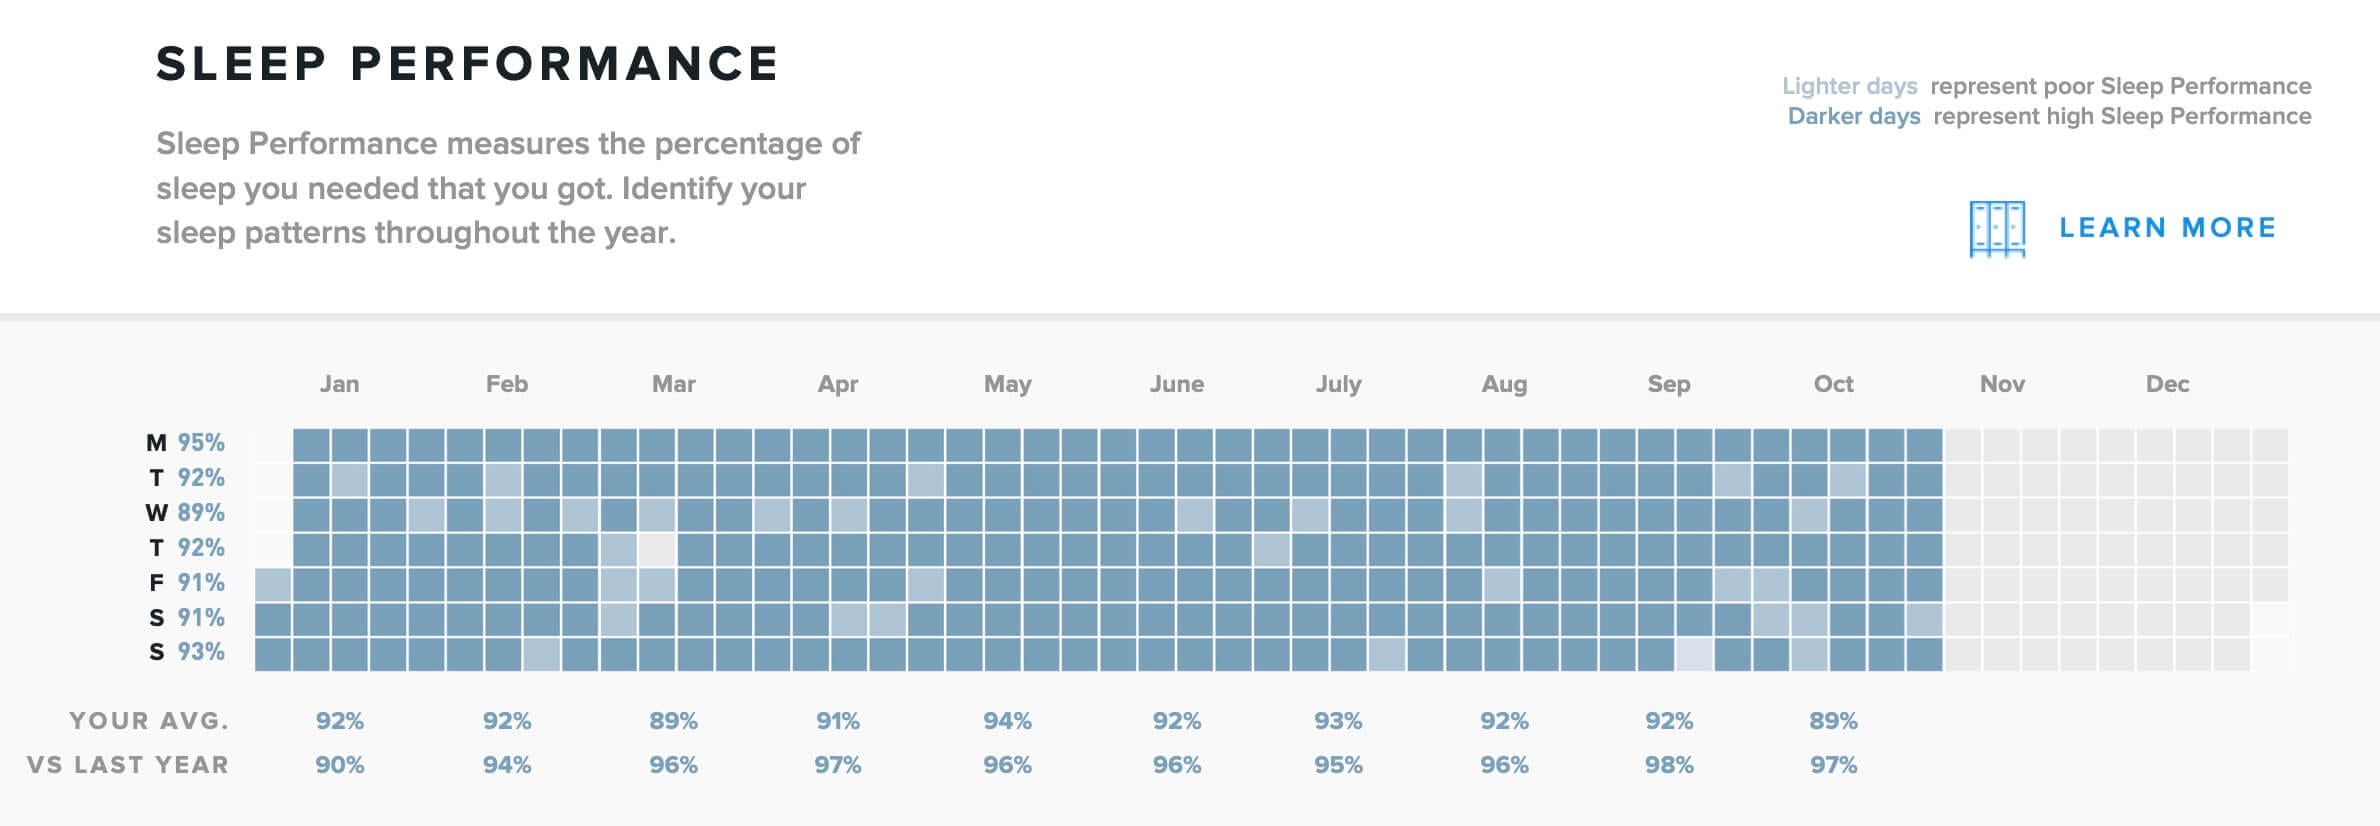Expand the Jan month column header

339,383
